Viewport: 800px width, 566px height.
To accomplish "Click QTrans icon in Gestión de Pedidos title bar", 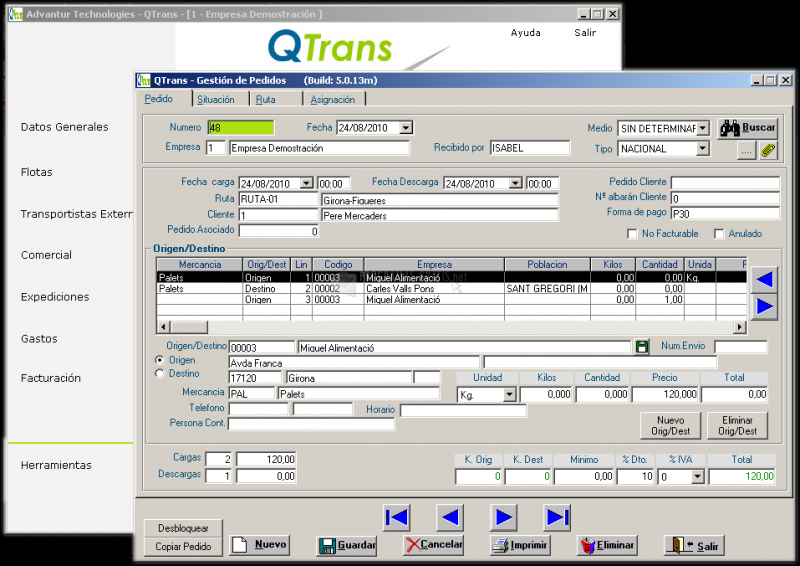I will click(x=144, y=80).
